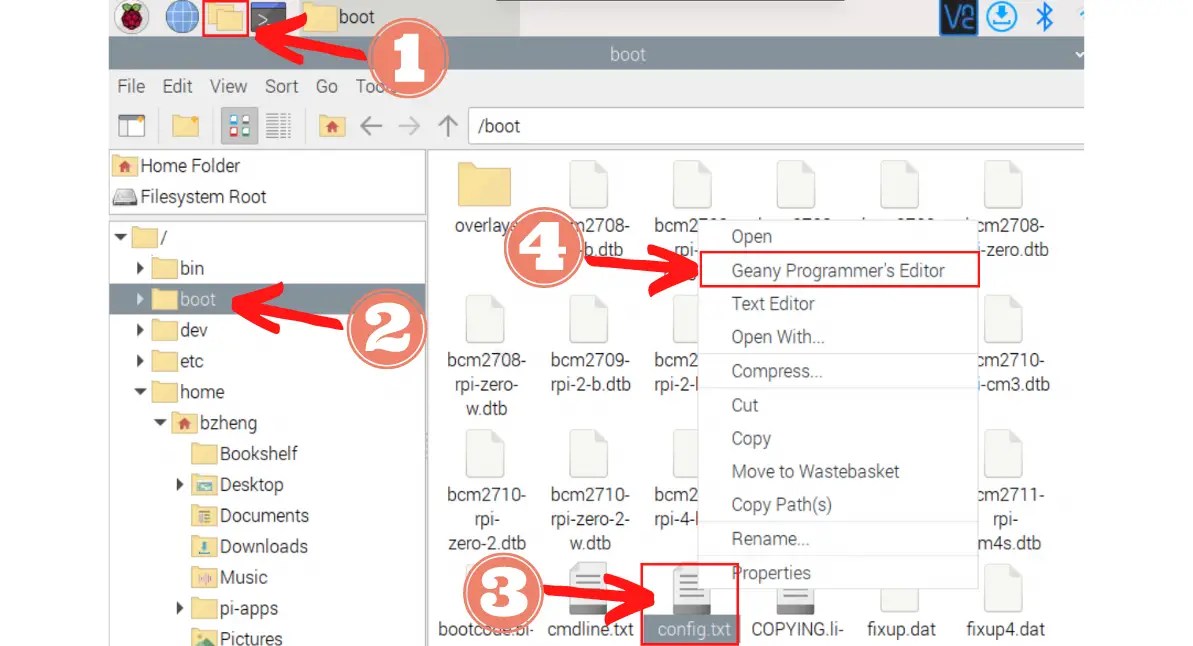Open the Edit menu

click(x=177, y=86)
